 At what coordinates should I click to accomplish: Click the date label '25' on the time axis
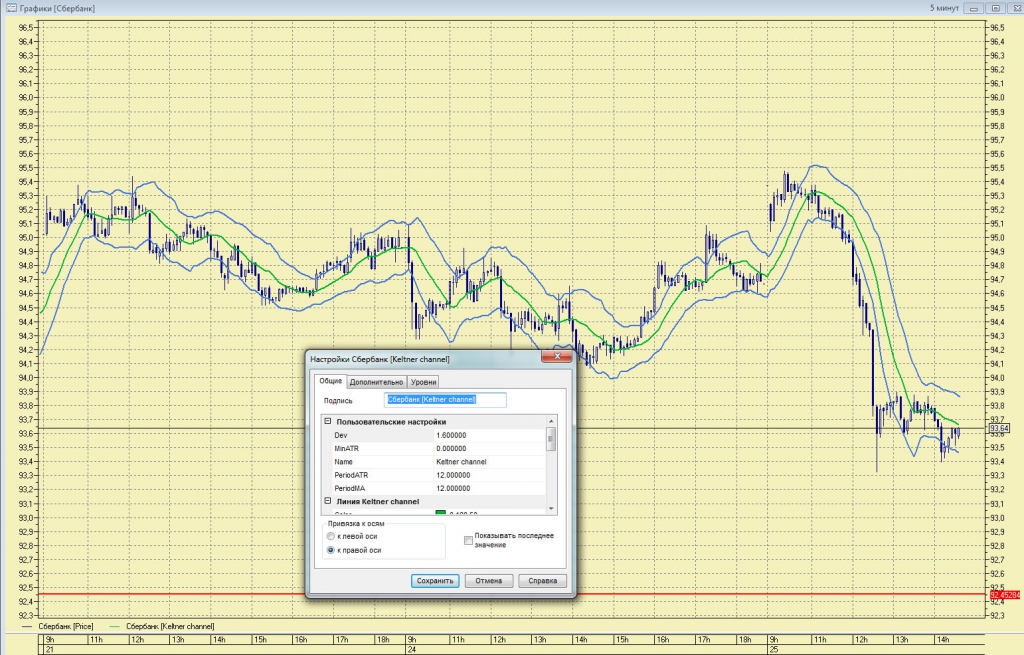point(773,650)
